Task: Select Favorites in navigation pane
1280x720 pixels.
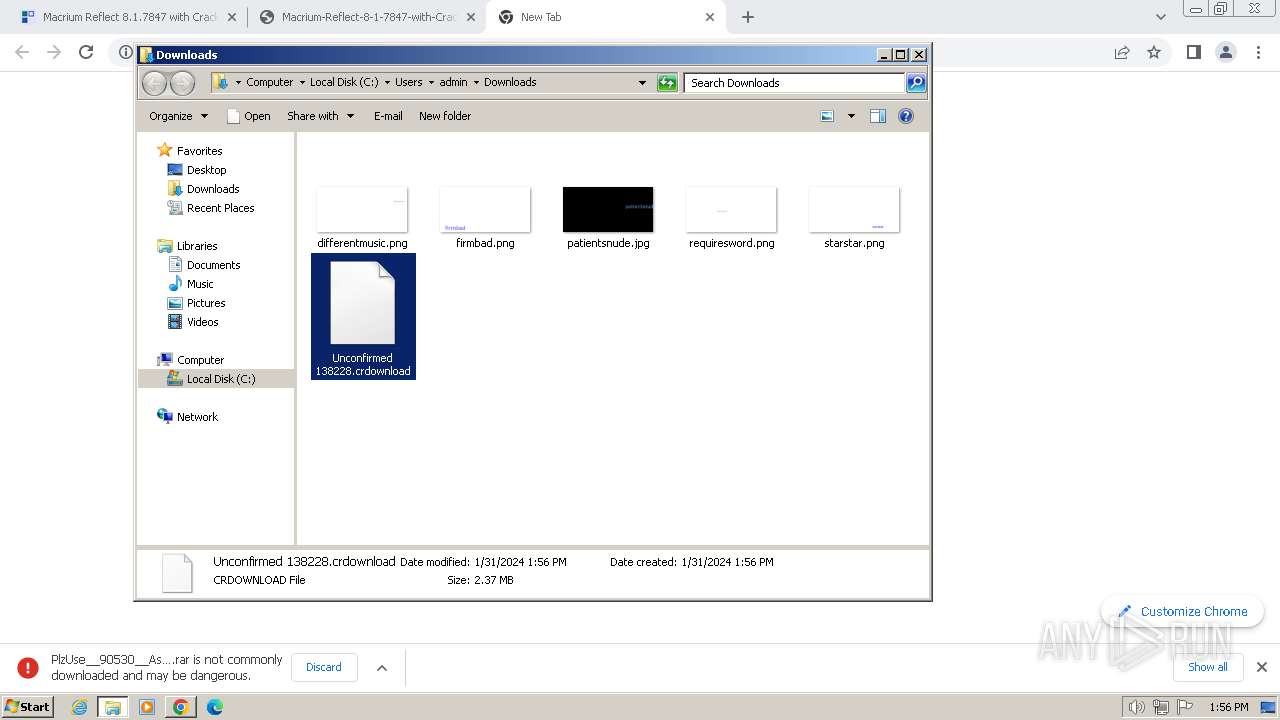Action: pos(190,151)
